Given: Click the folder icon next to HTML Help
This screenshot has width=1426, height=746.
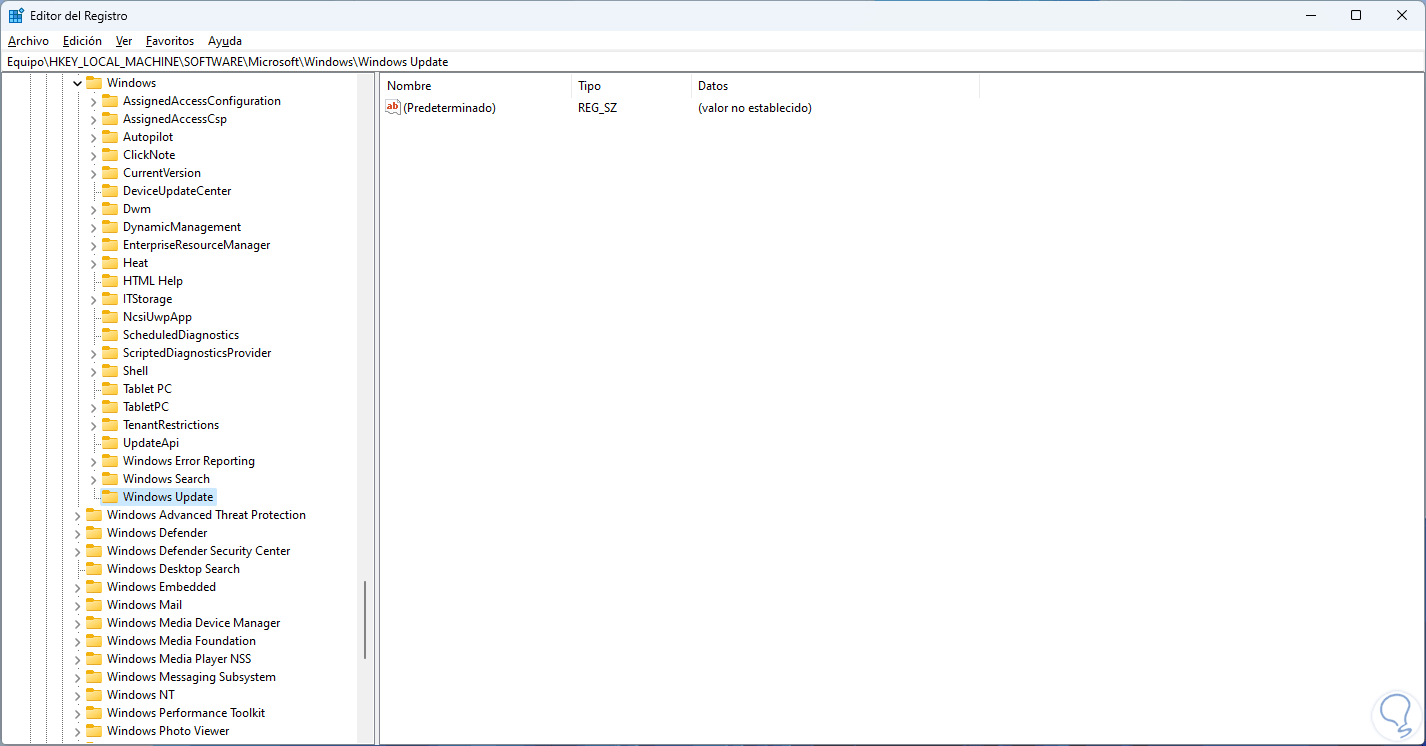Looking at the screenshot, I should coord(110,281).
